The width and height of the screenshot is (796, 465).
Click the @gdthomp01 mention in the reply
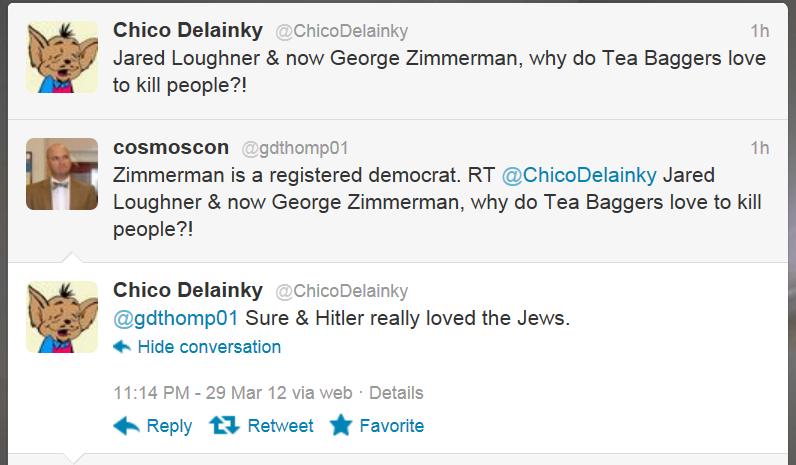[176, 319]
